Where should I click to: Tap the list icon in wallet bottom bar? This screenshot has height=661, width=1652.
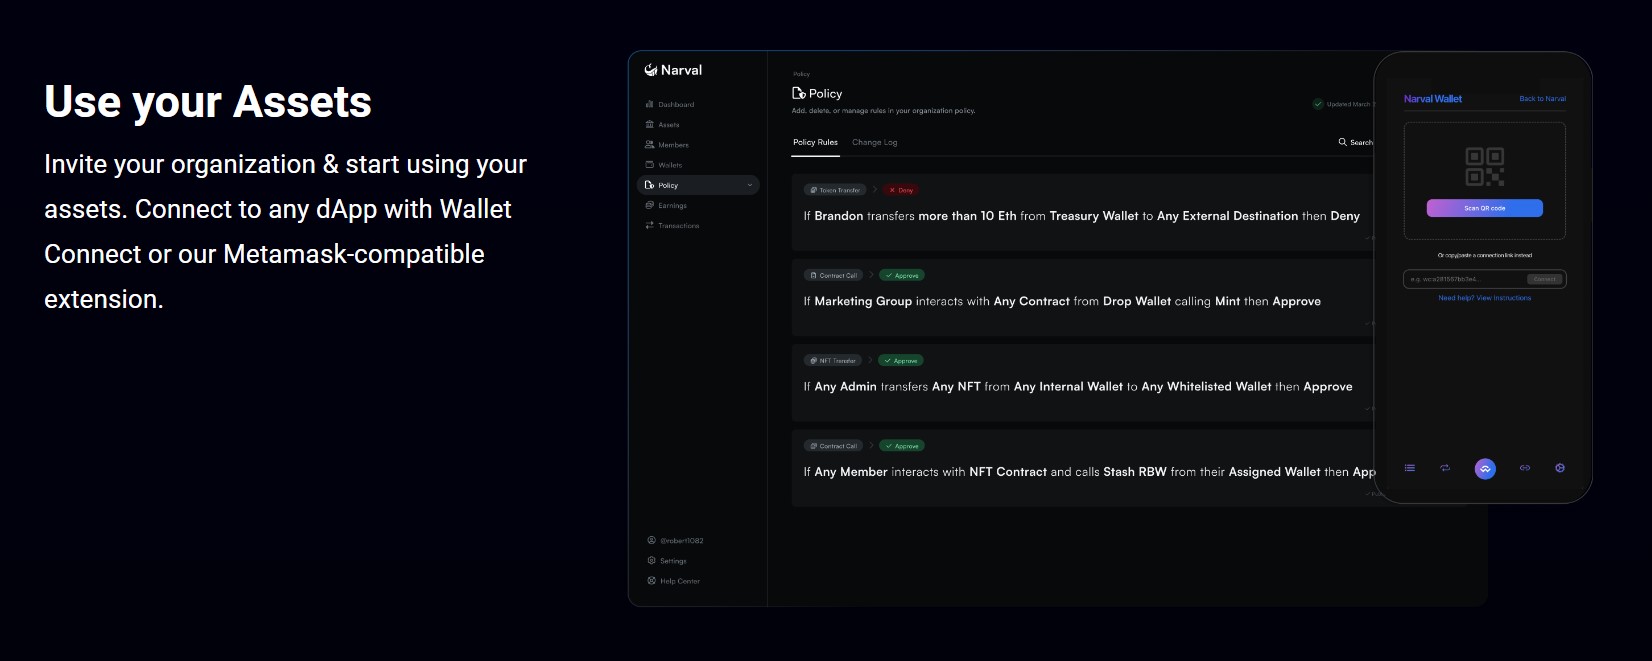pos(1410,468)
